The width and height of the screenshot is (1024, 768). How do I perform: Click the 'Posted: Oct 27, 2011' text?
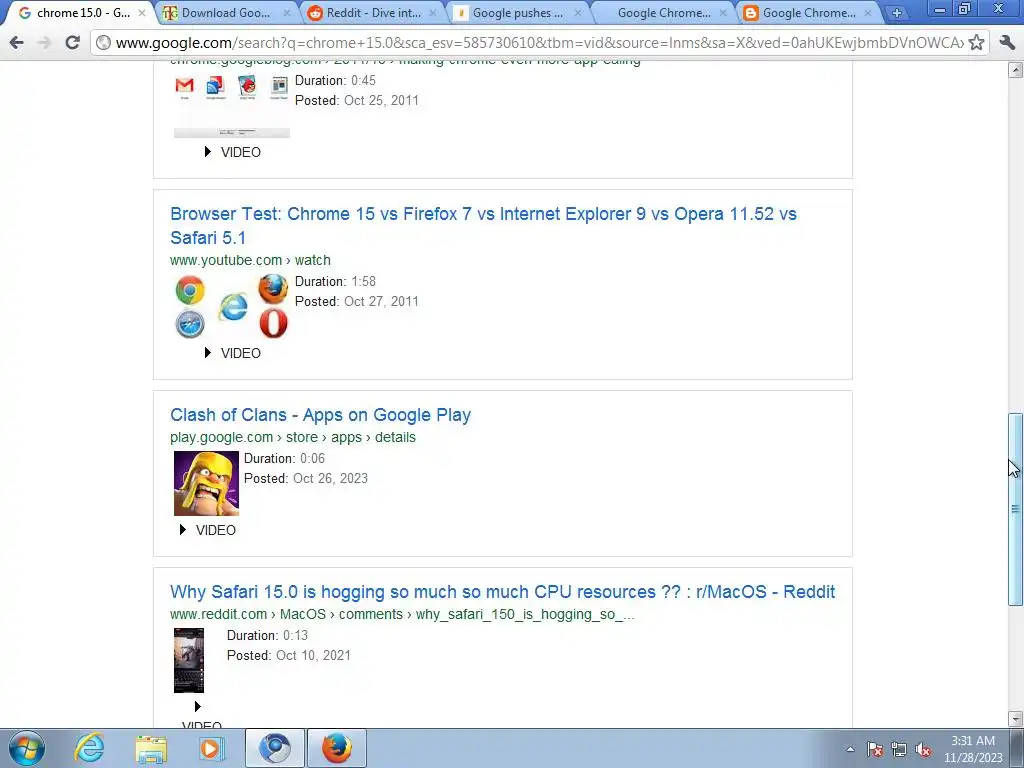[357, 302]
